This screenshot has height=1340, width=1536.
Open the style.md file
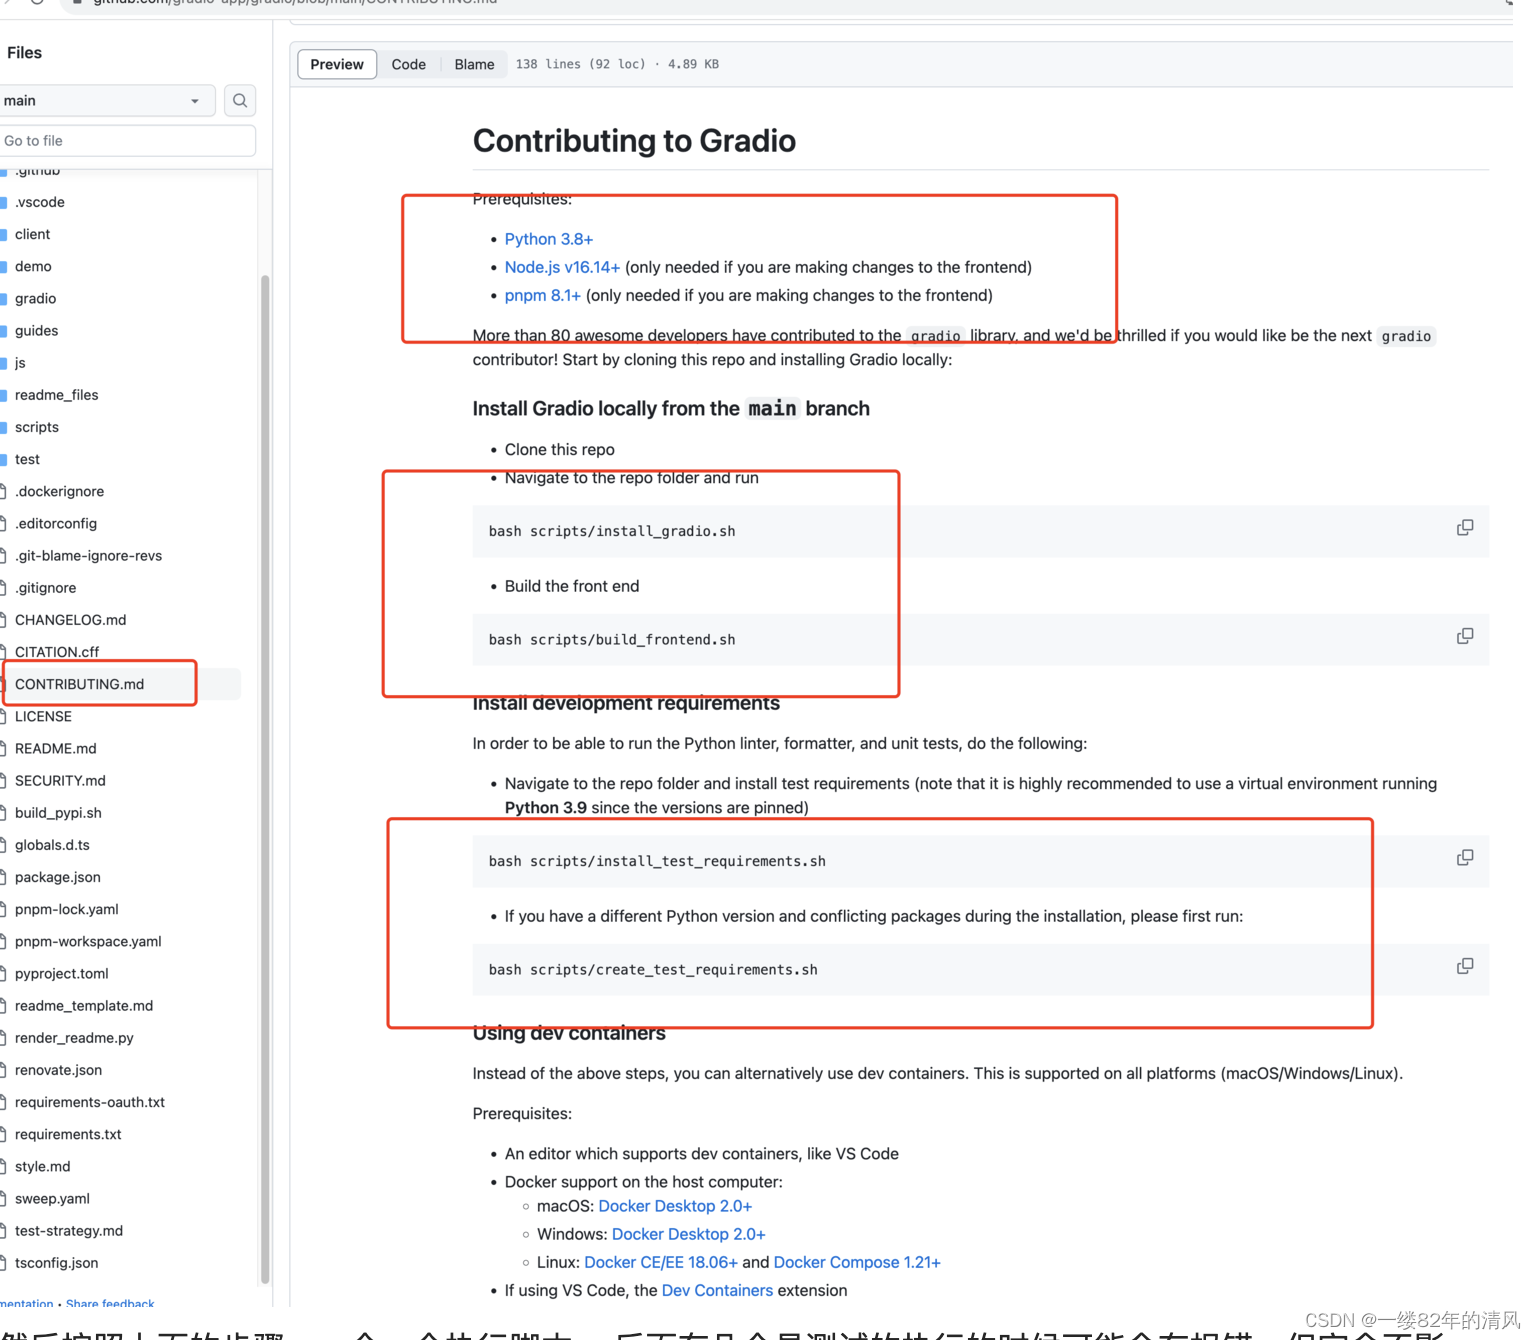point(42,1166)
